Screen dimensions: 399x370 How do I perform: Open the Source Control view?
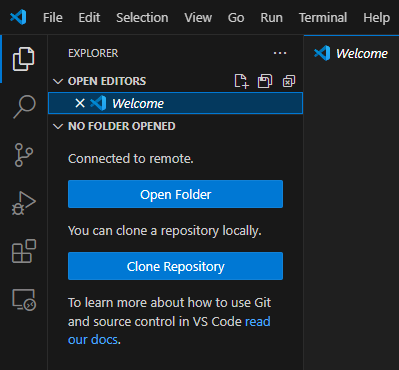tap(24, 155)
